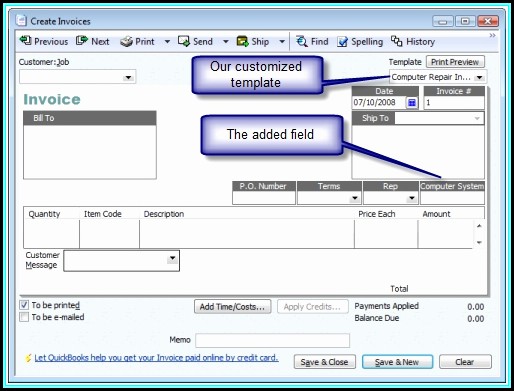Click the Find magnifier icon

tap(302, 41)
